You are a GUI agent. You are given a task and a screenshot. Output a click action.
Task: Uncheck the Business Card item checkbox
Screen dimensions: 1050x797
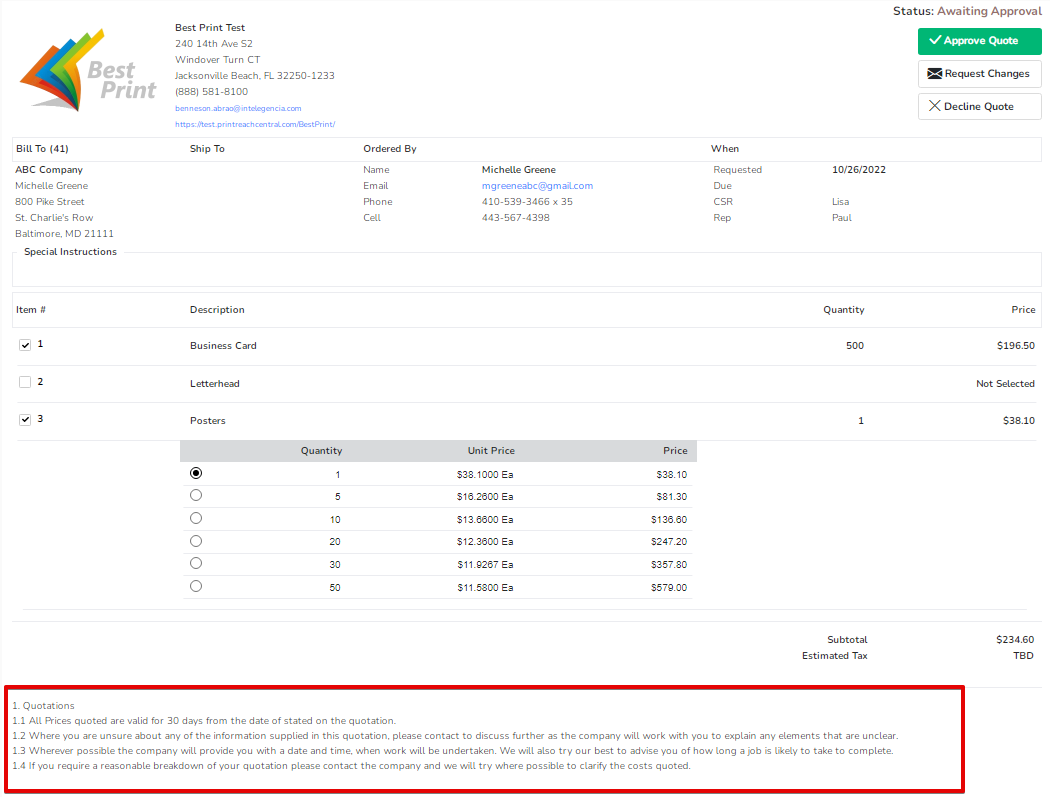point(25,345)
